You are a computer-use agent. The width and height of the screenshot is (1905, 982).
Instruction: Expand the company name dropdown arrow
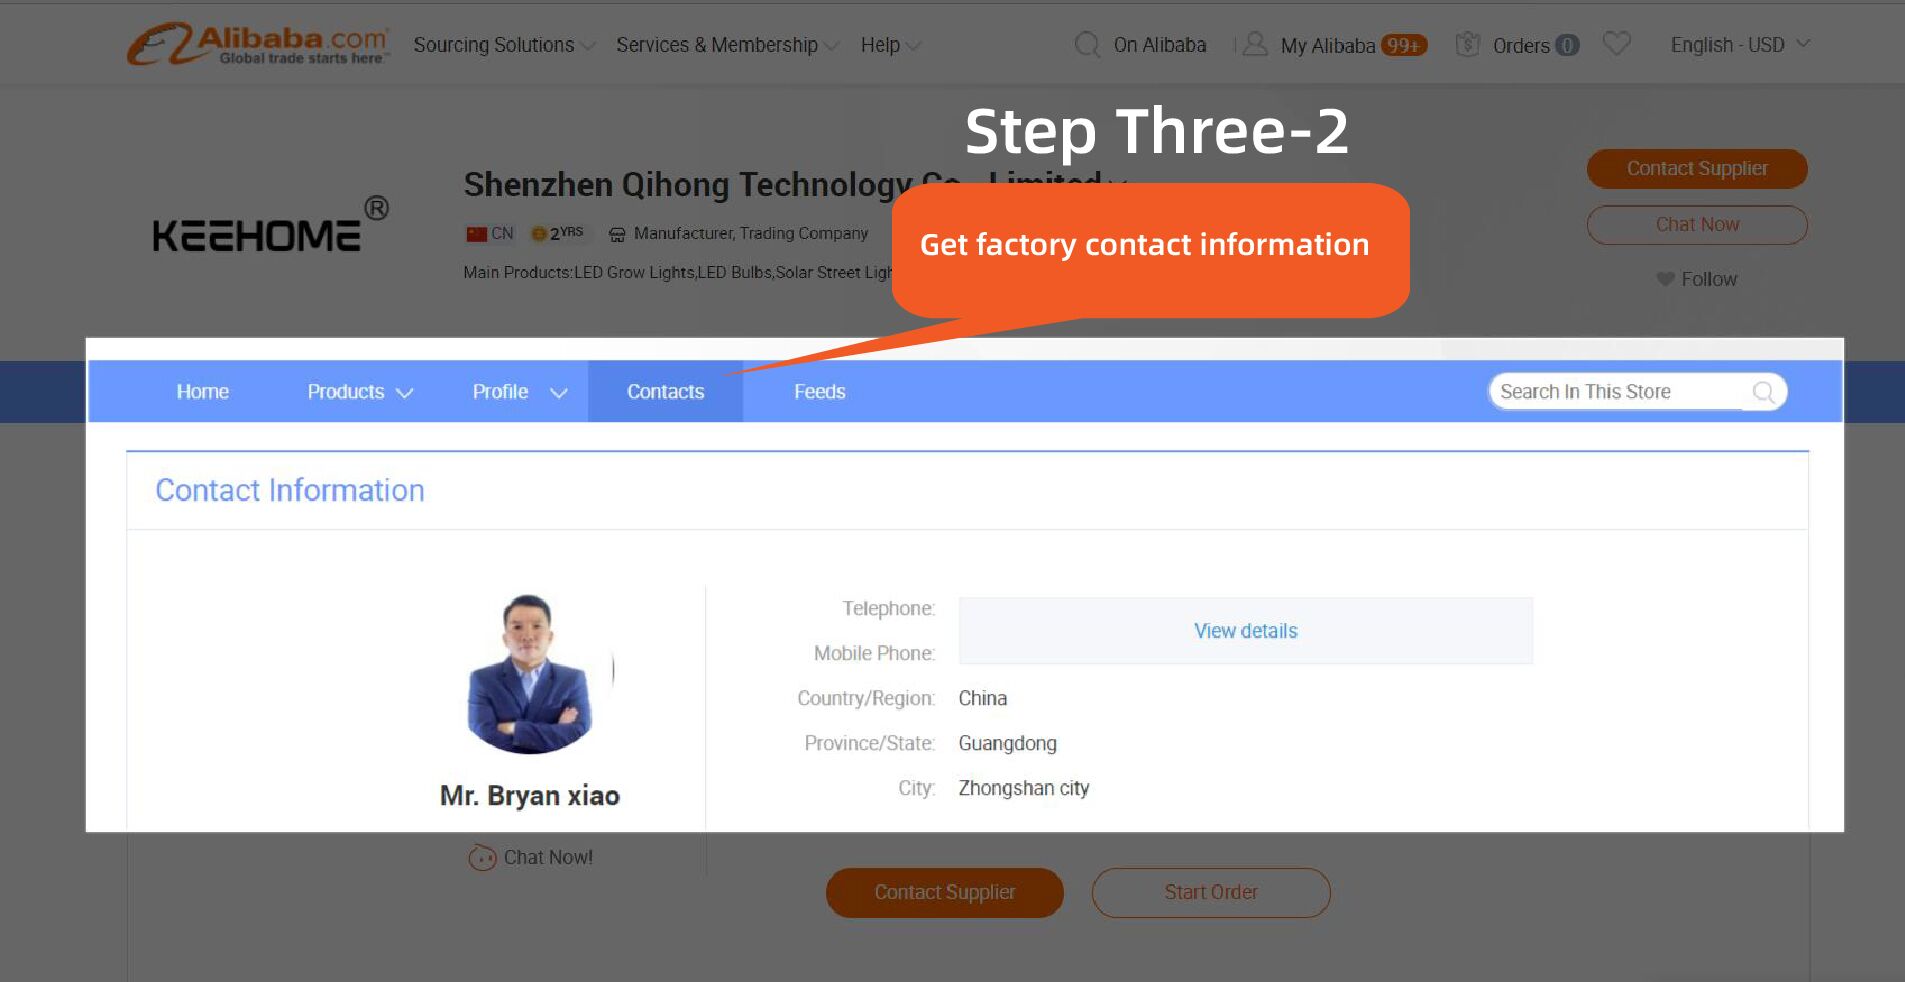1118,186
